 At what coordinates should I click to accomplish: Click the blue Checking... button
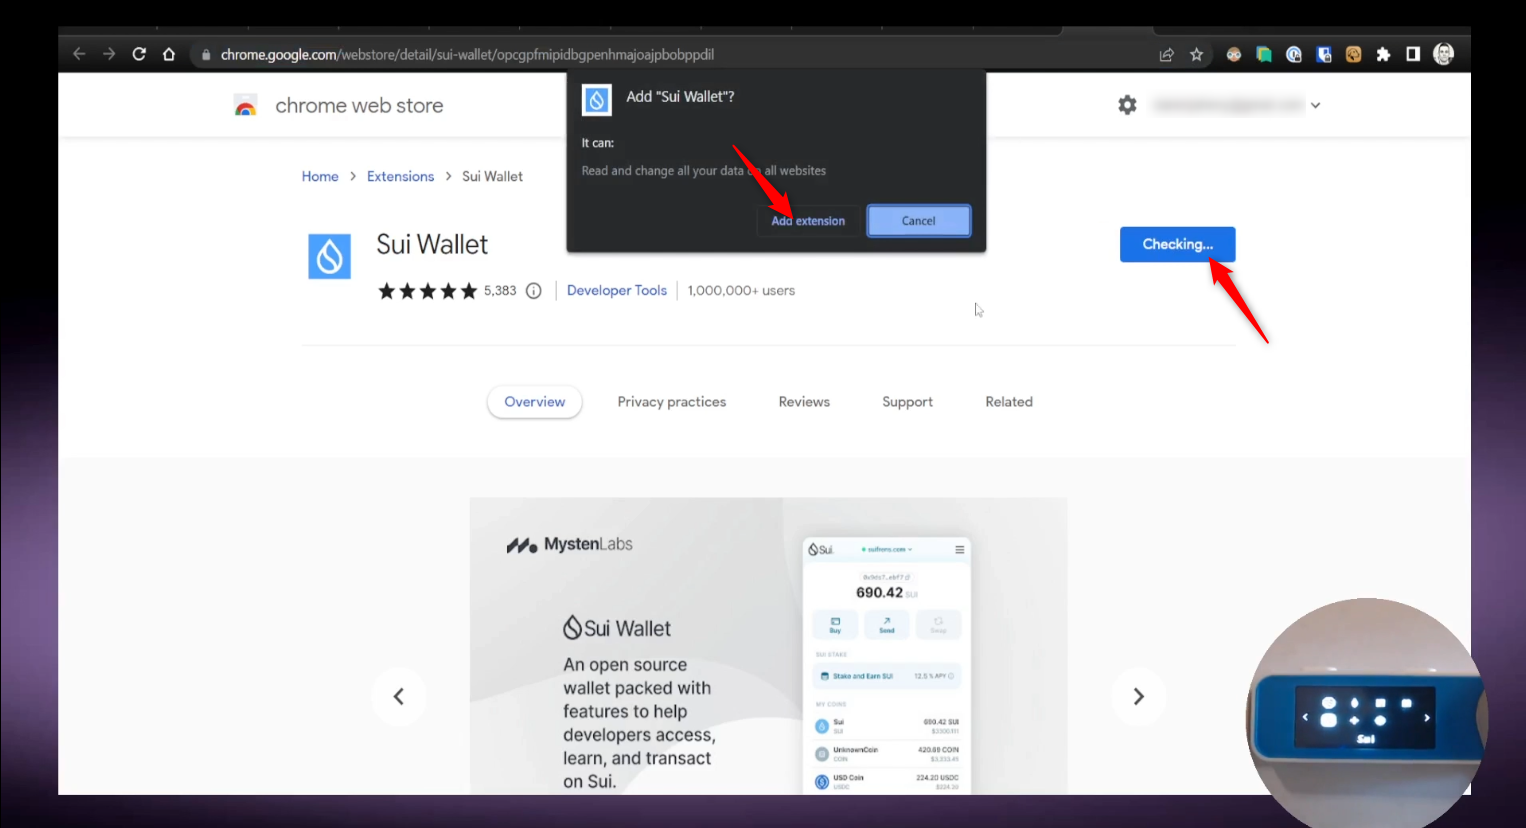(1177, 245)
